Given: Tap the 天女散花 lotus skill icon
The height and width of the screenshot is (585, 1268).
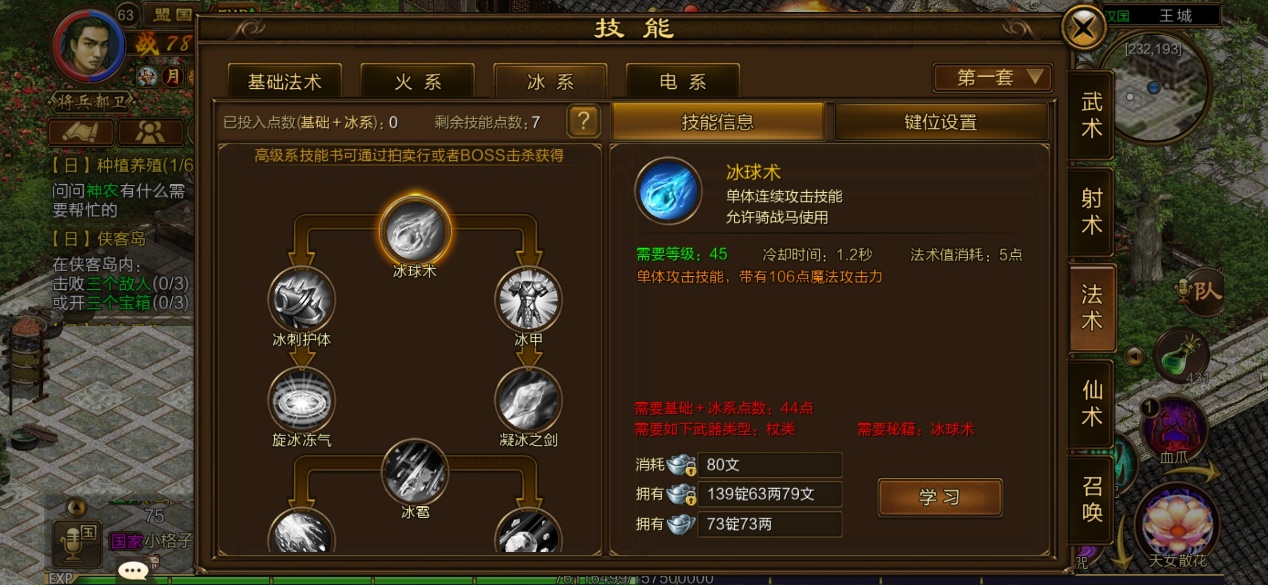Looking at the screenshot, I should [1176, 523].
